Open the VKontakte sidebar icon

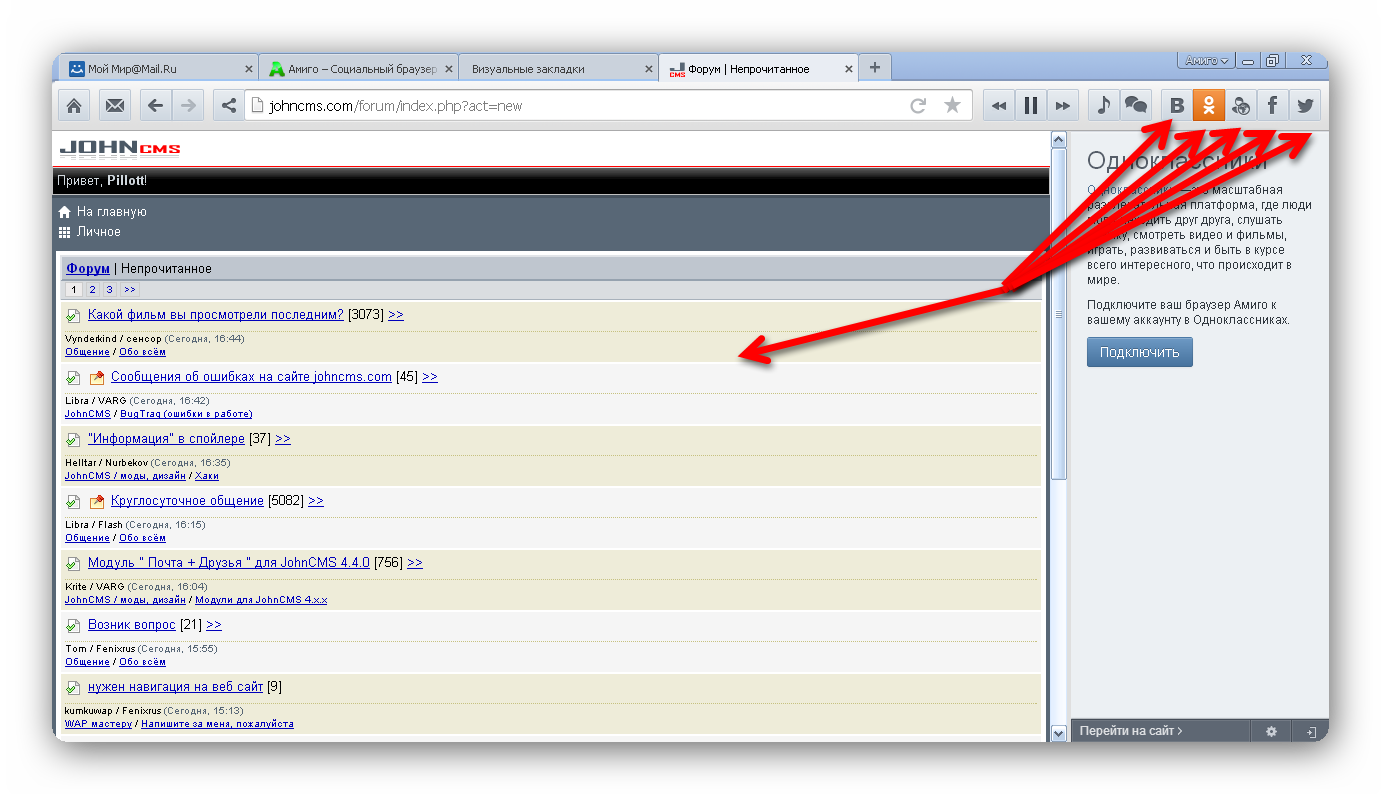pos(1177,105)
